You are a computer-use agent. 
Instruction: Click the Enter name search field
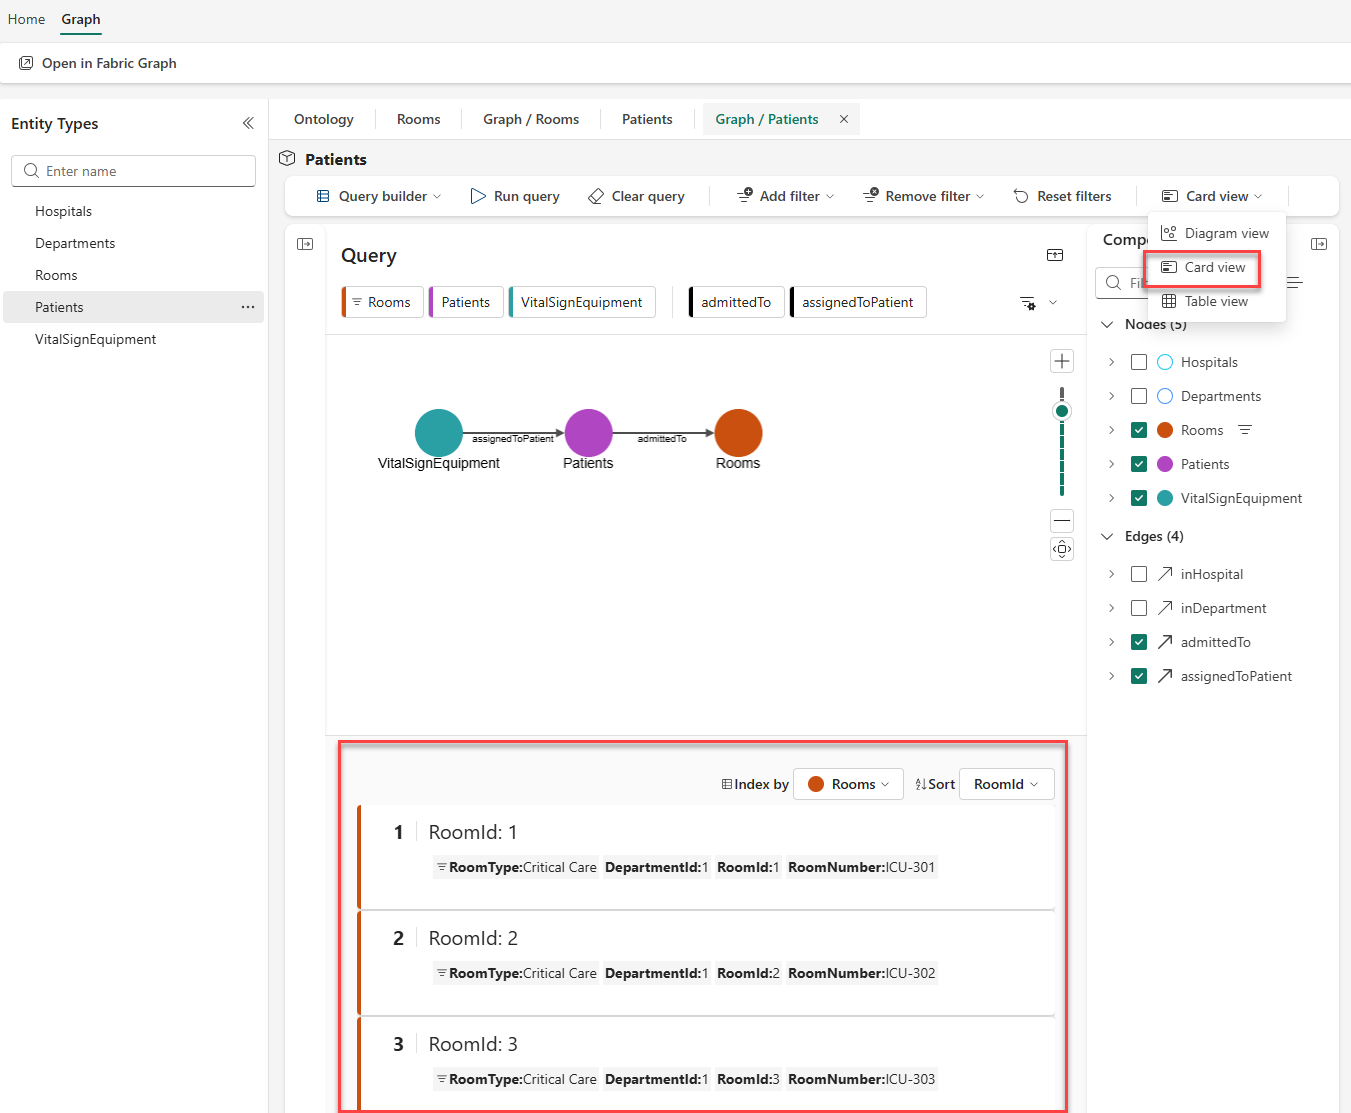point(133,171)
